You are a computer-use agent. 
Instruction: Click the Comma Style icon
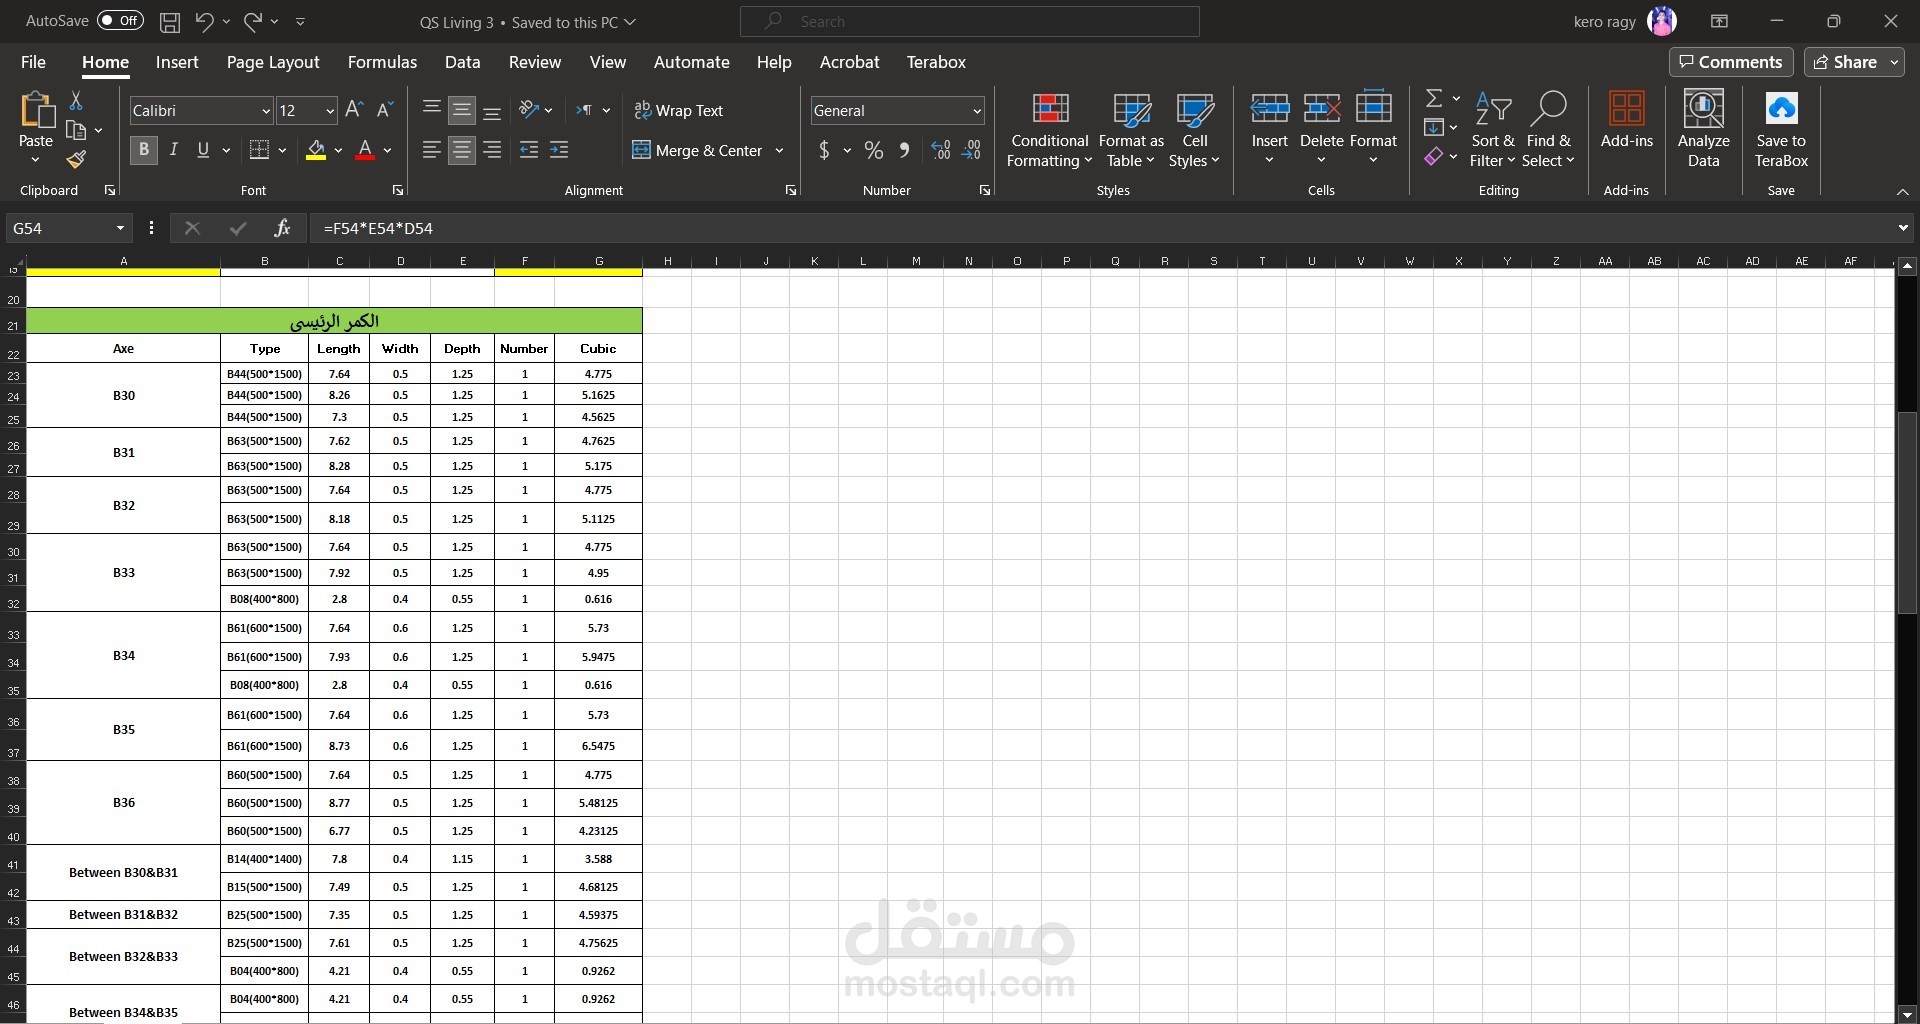click(x=904, y=150)
